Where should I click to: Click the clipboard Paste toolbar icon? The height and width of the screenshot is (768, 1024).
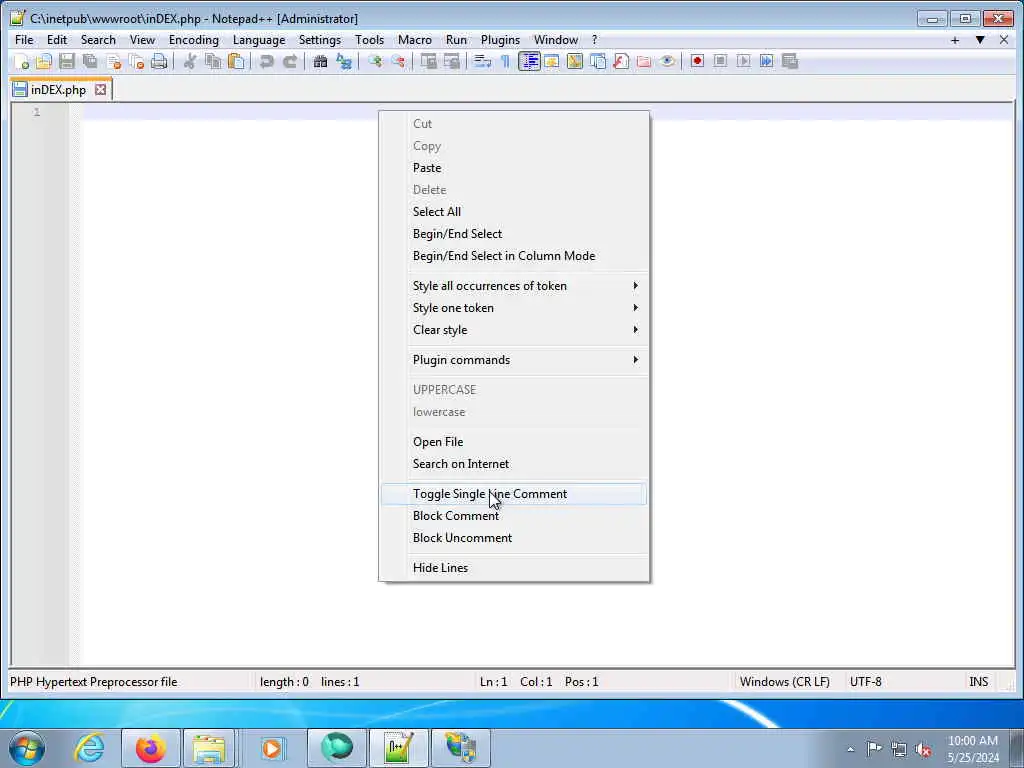(236, 61)
